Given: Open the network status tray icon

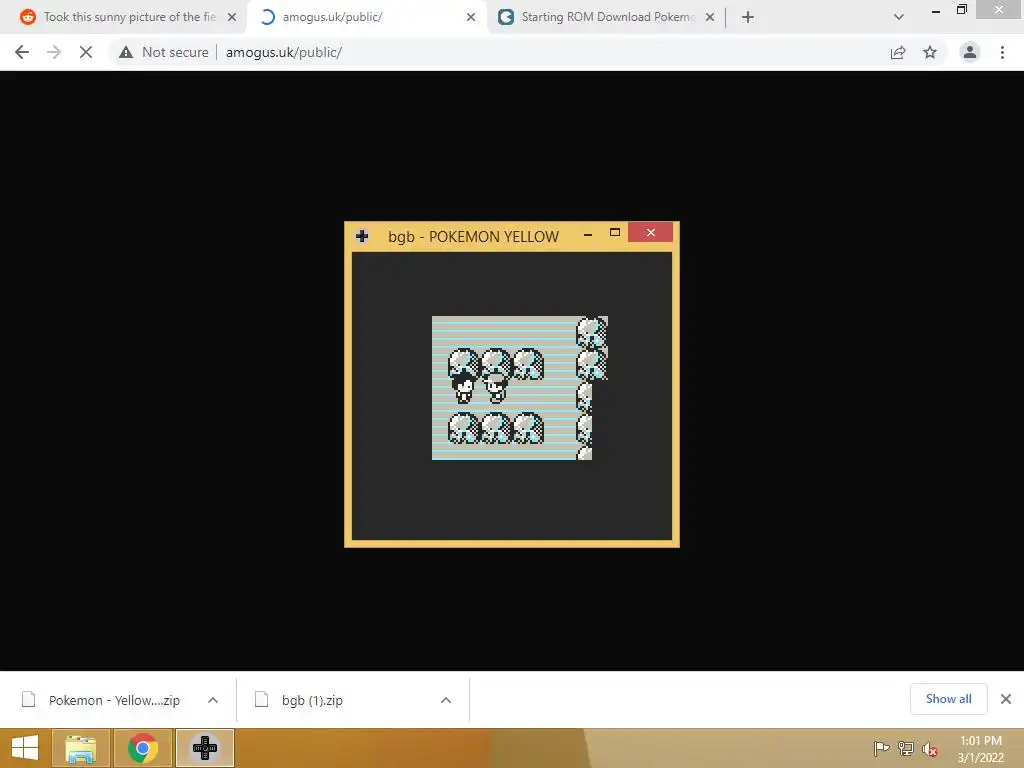Looking at the screenshot, I should tap(906, 748).
